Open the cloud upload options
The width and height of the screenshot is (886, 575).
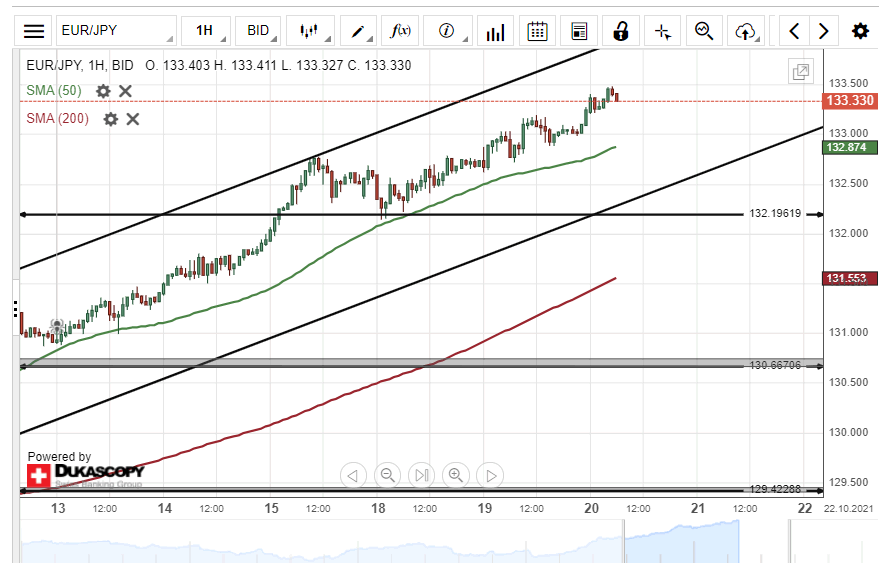745,31
